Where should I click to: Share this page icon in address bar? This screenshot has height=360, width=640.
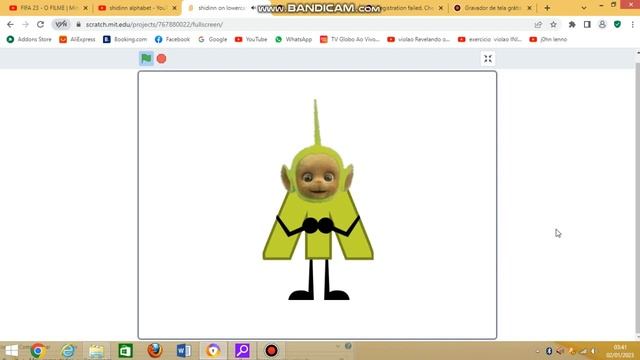(538, 24)
